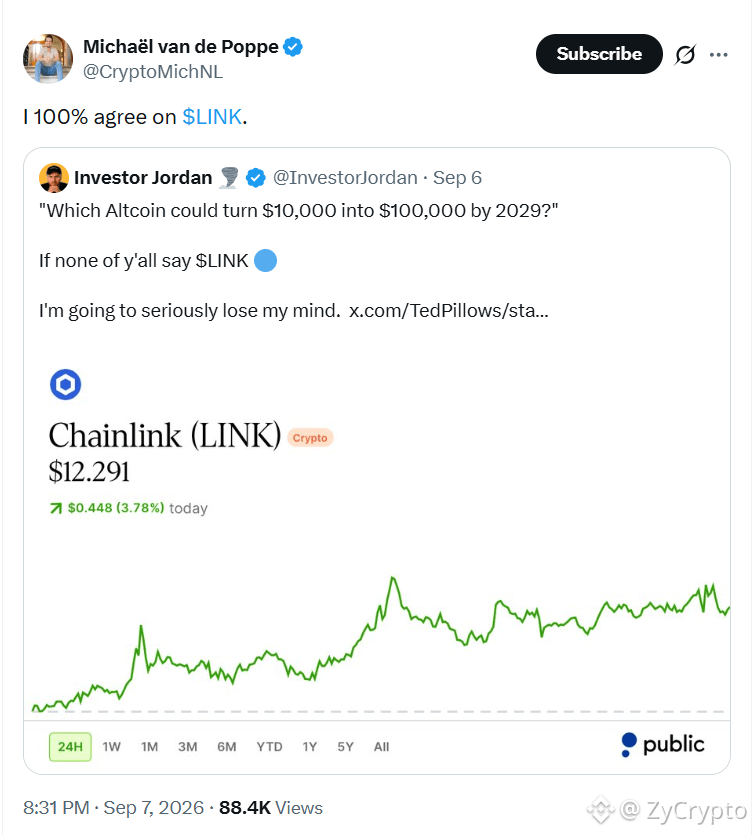The image size is (755, 835).
Task: Show the 5Y price history
Action: (346, 747)
